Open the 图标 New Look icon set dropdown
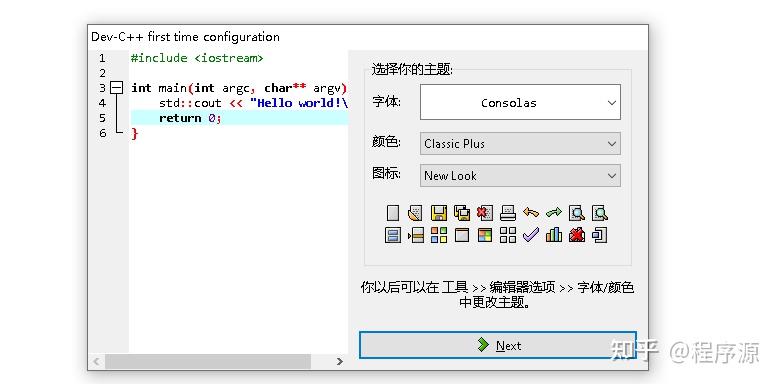 click(x=520, y=175)
